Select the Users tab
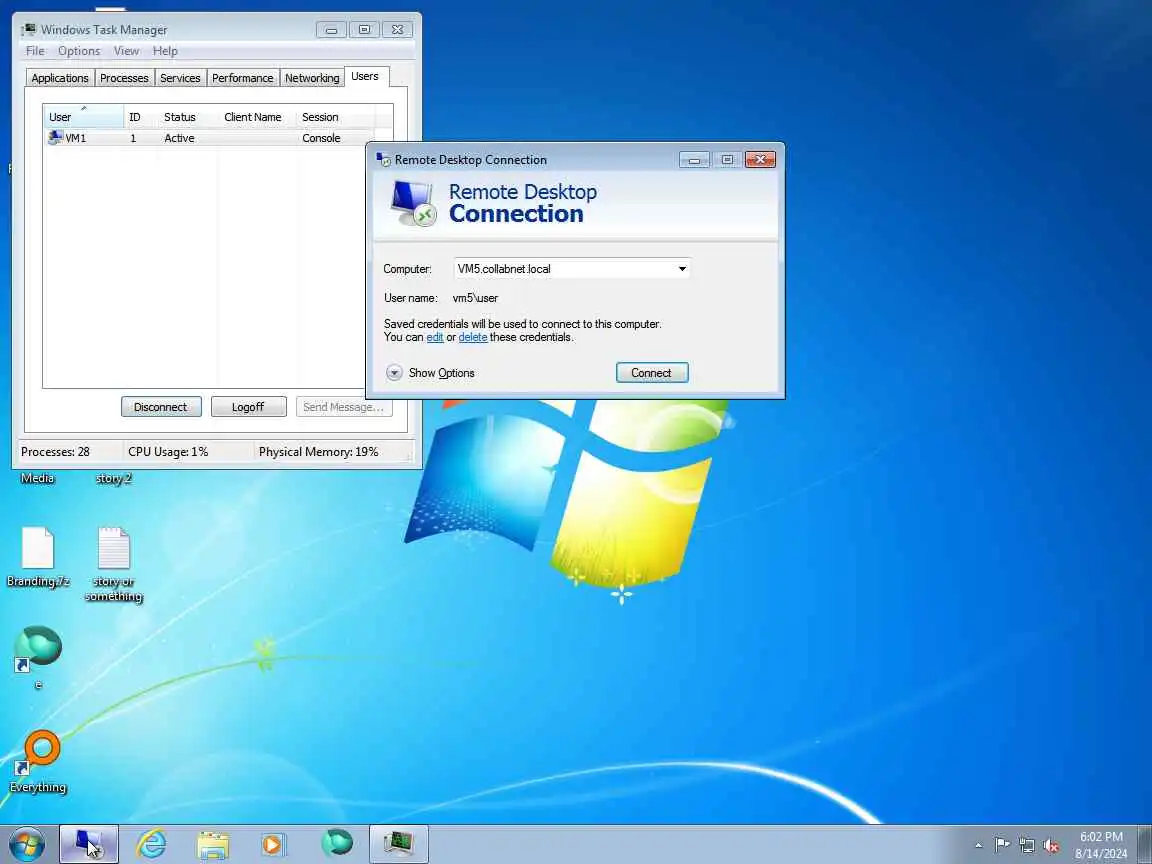This screenshot has height=864, width=1152. point(365,76)
